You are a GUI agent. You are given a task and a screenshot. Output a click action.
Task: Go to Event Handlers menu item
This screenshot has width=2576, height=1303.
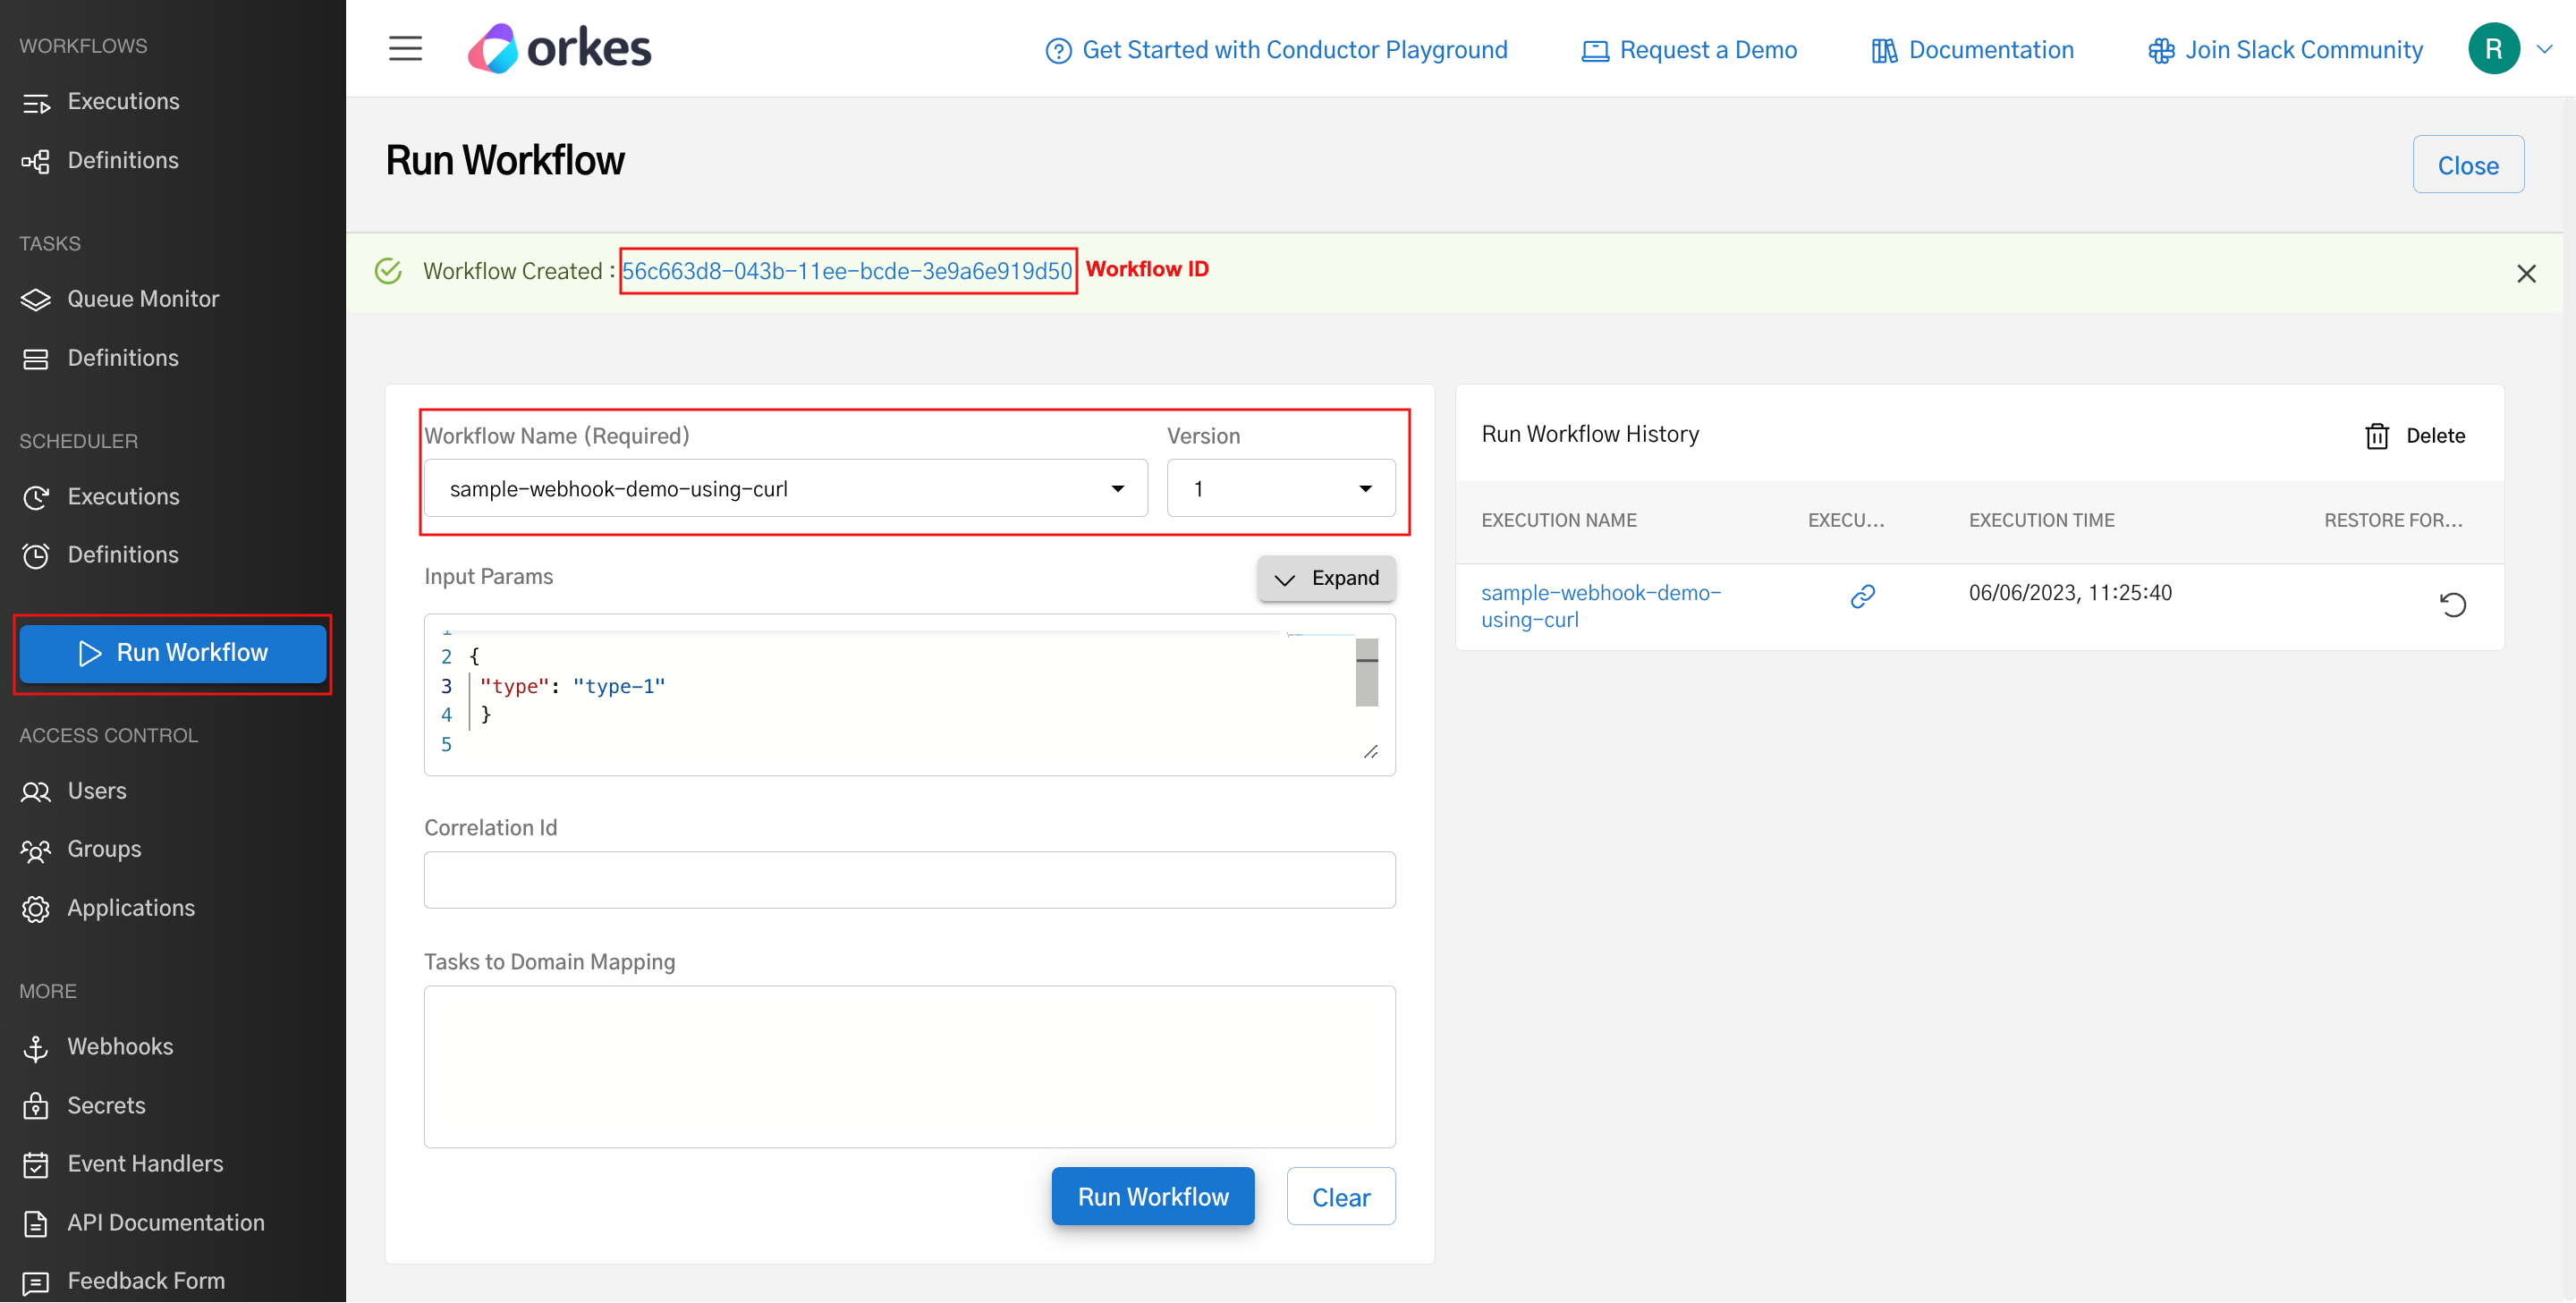point(145,1163)
